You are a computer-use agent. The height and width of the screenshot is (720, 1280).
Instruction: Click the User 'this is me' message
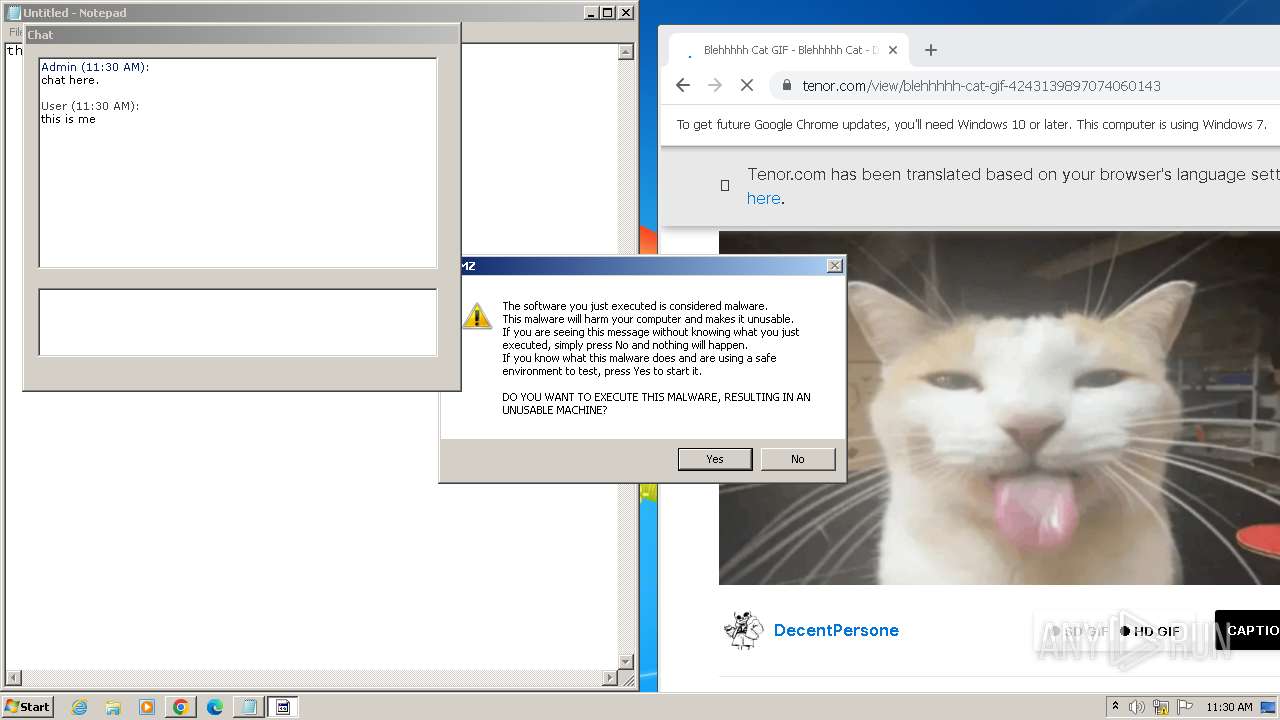tap(68, 119)
